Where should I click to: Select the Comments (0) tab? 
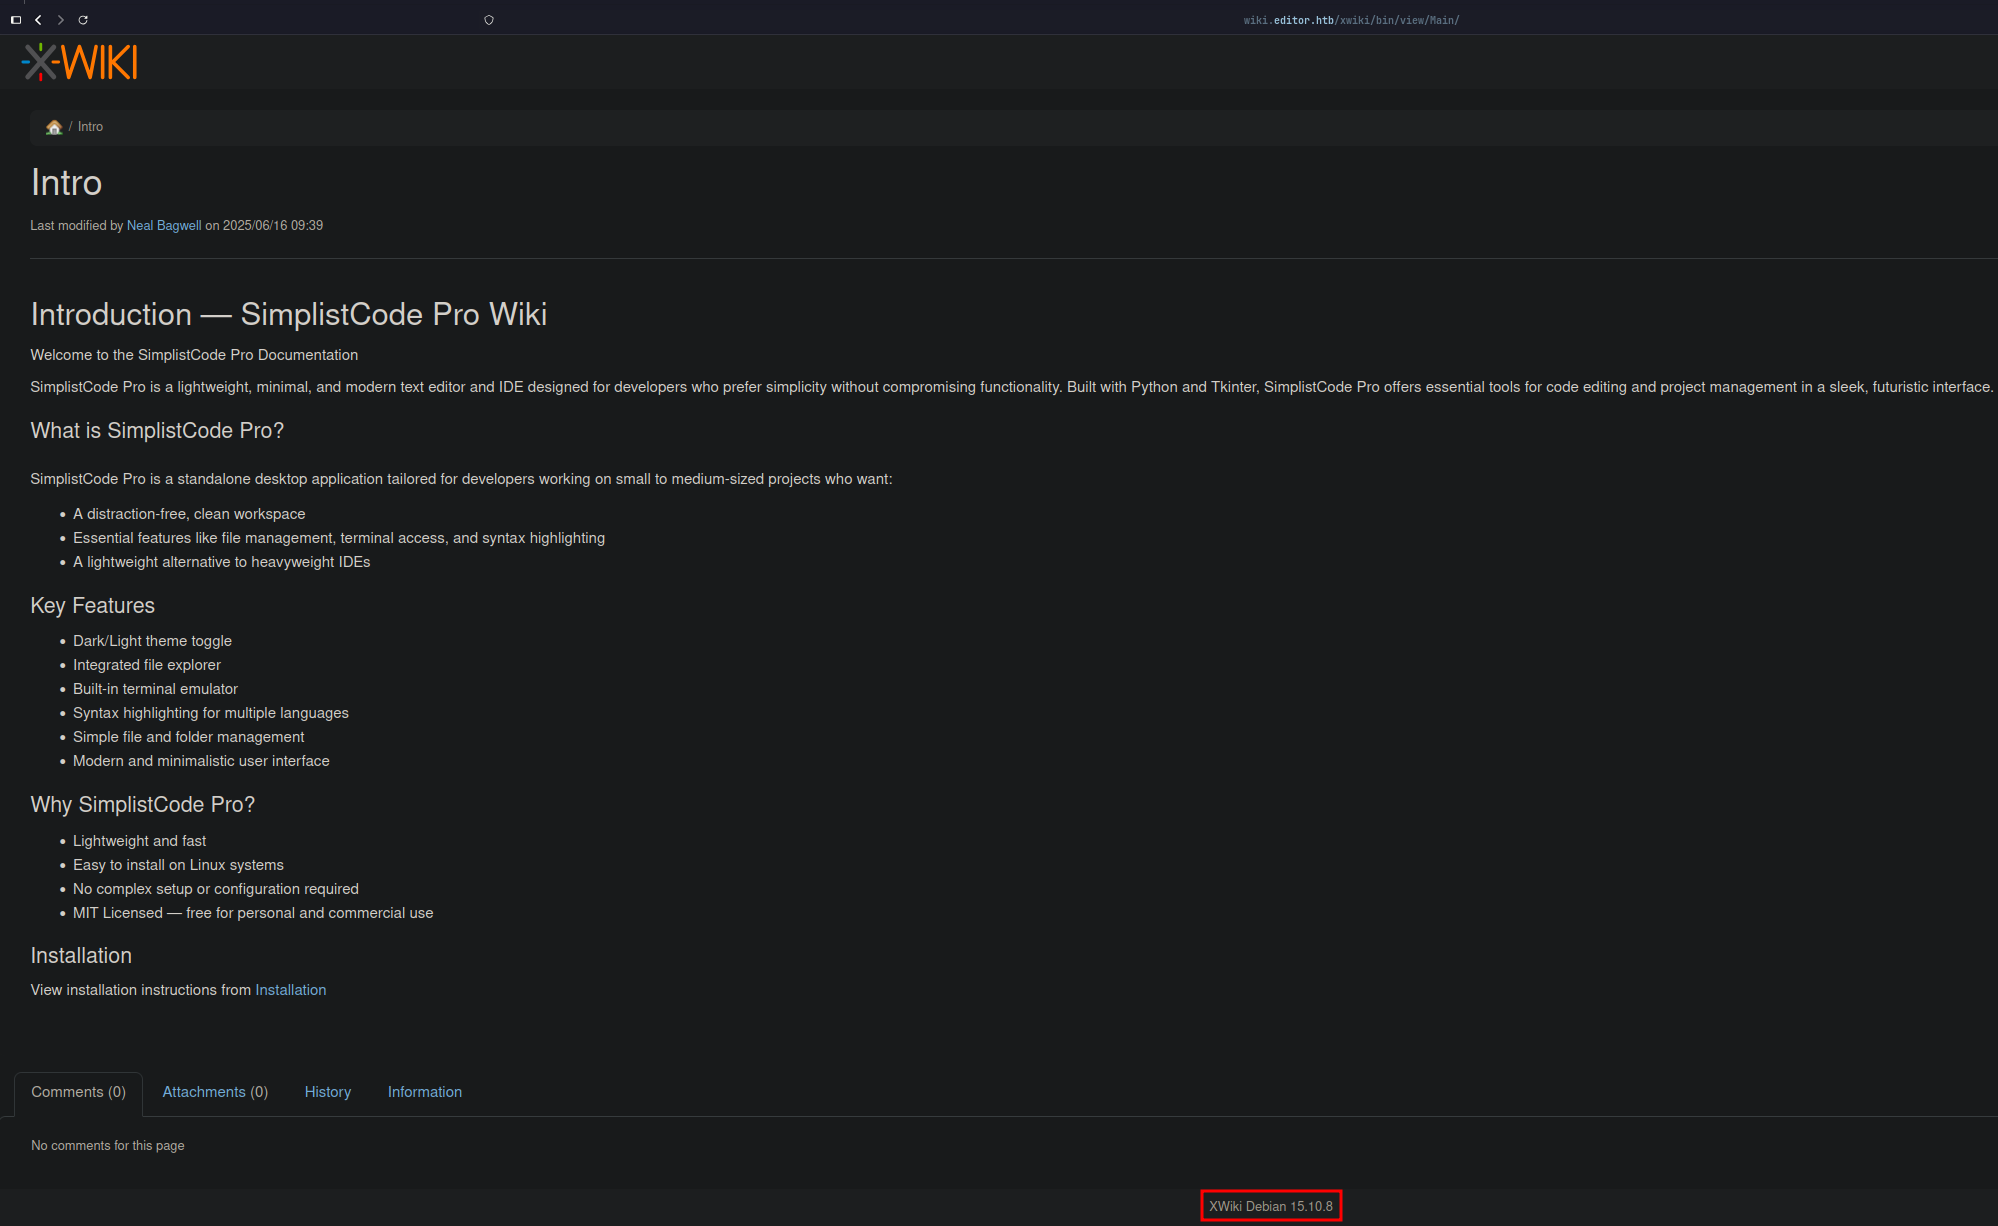pos(79,1092)
